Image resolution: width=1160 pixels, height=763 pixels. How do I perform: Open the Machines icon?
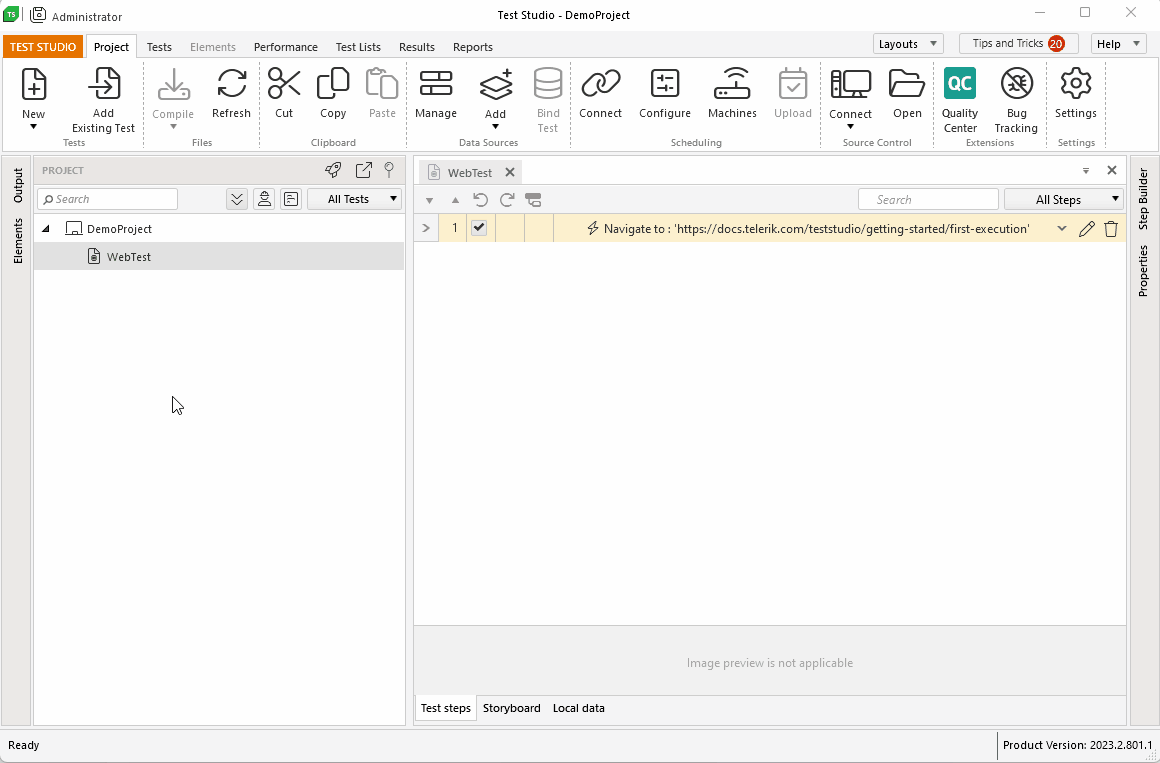732,84
